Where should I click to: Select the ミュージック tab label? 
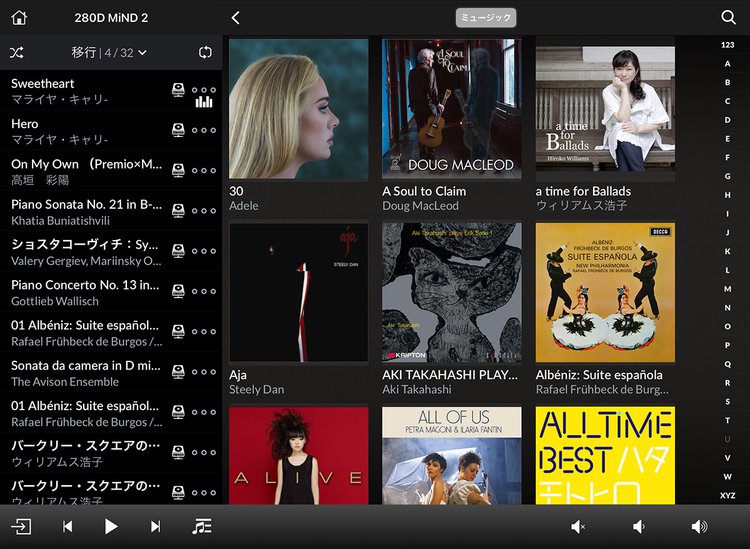pyautogui.click(x=485, y=18)
